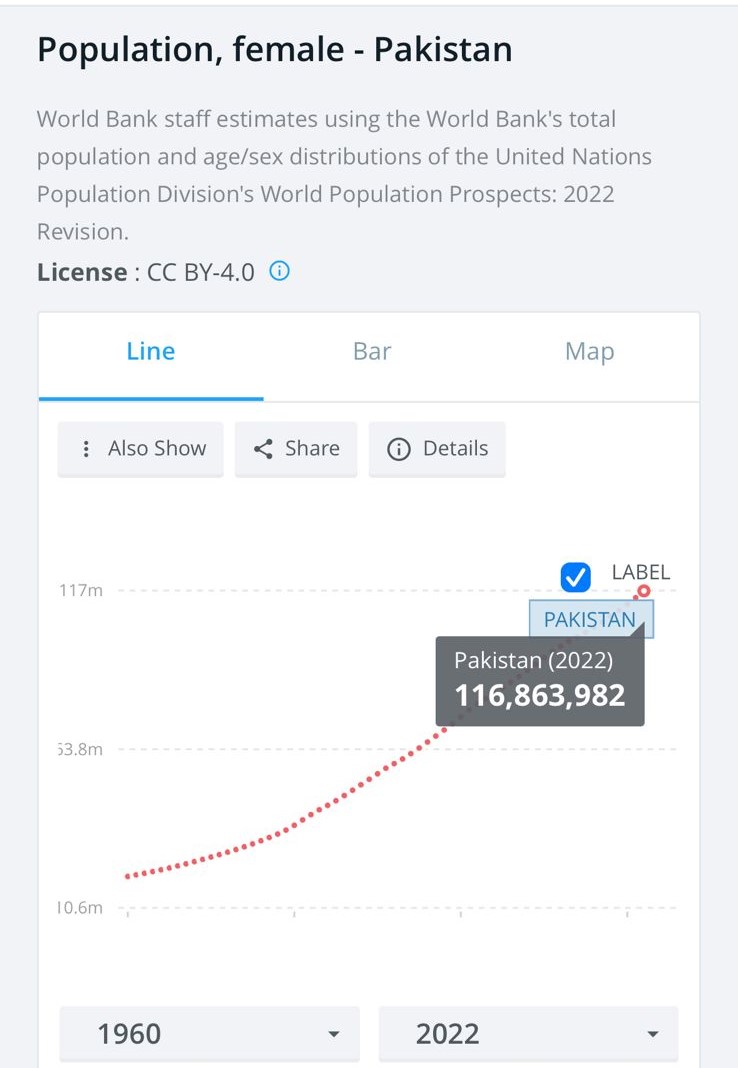Open the 1960 start year dropdown
This screenshot has height=1068, width=738.
pyautogui.click(x=209, y=1033)
